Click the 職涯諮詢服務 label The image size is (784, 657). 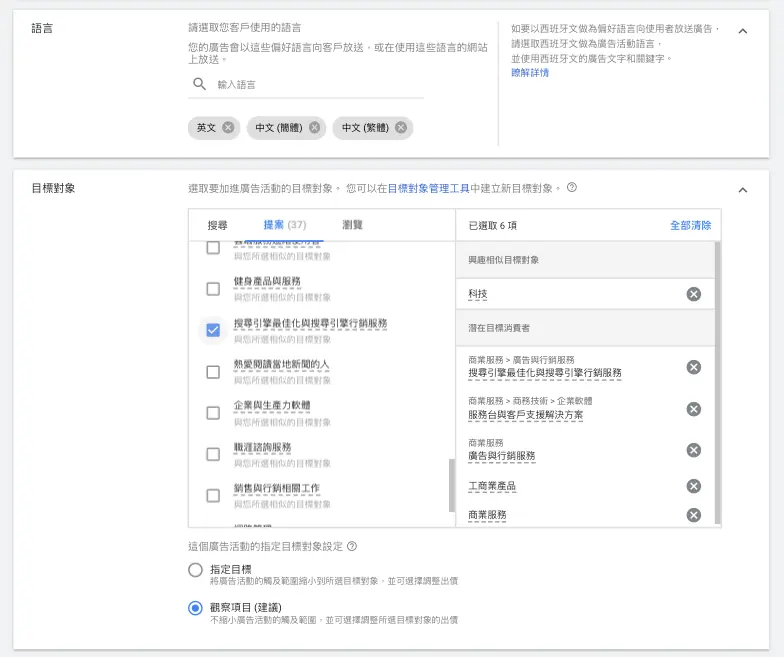pyautogui.click(x=262, y=448)
